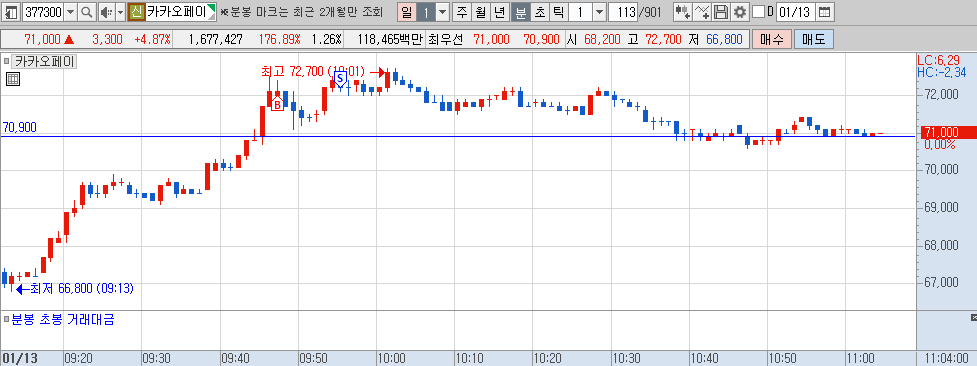The image size is (977, 366).
Task: Click the 10:00 time axis label
Action: 391,359
